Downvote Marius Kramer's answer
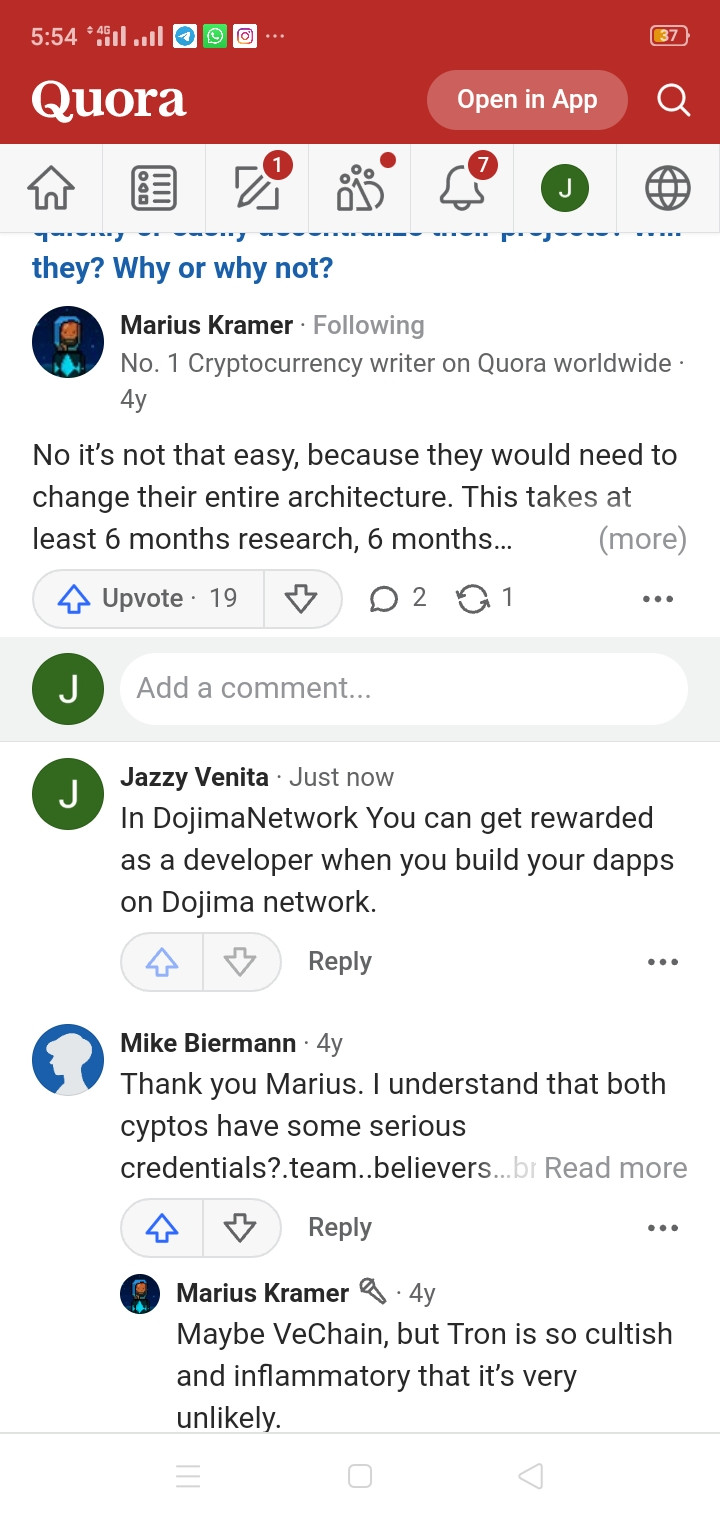 301,598
